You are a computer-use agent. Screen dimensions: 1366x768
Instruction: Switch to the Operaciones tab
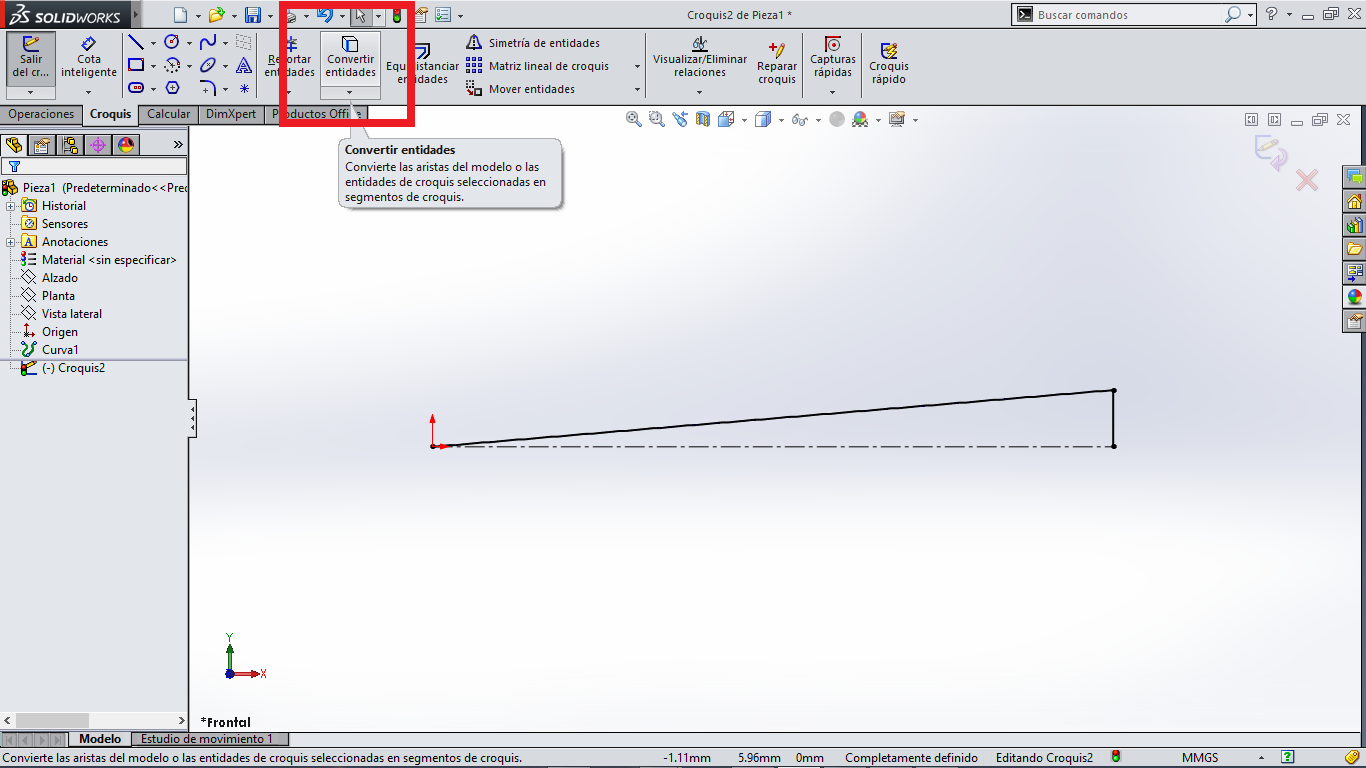[41, 114]
